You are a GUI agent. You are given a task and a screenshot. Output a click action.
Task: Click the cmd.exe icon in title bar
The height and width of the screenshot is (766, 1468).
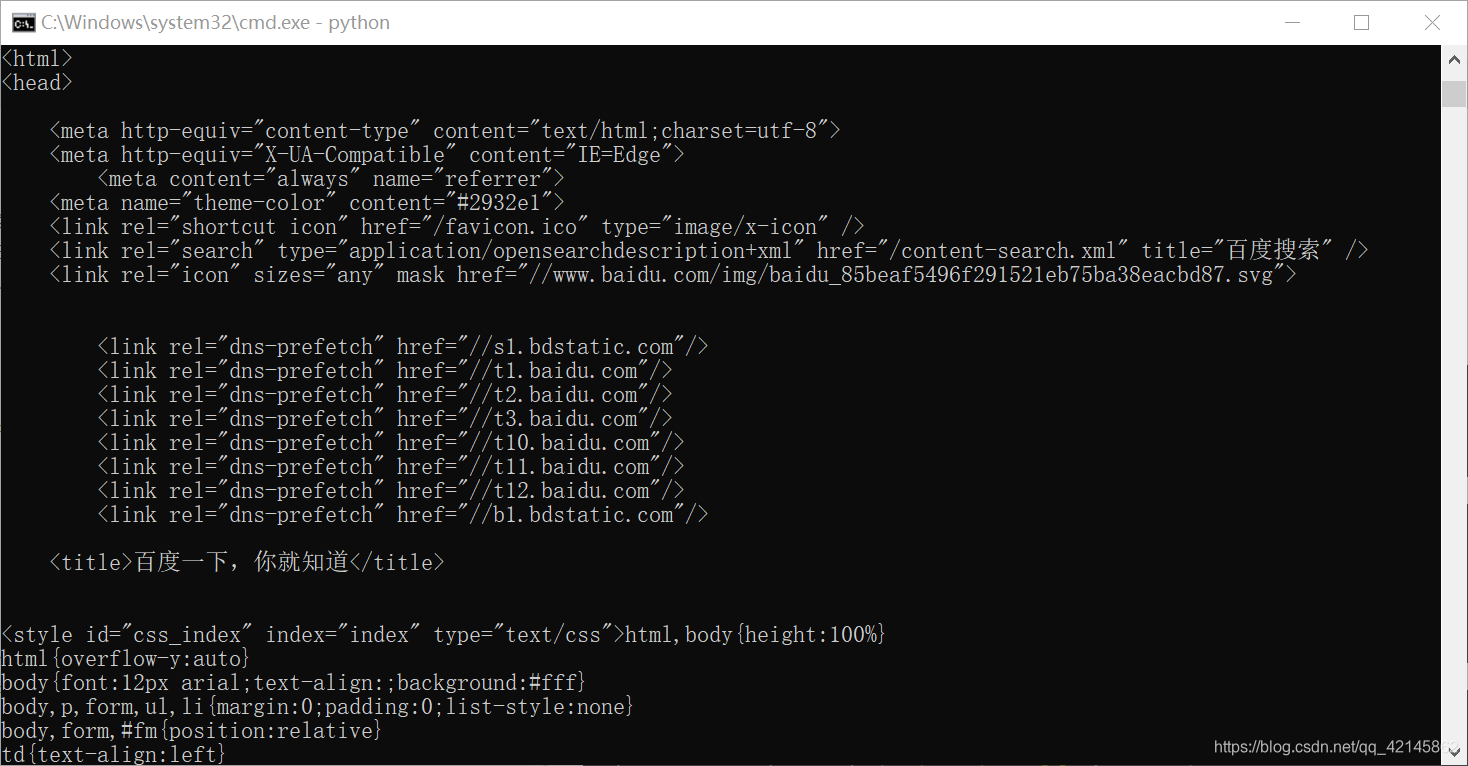pos(24,22)
